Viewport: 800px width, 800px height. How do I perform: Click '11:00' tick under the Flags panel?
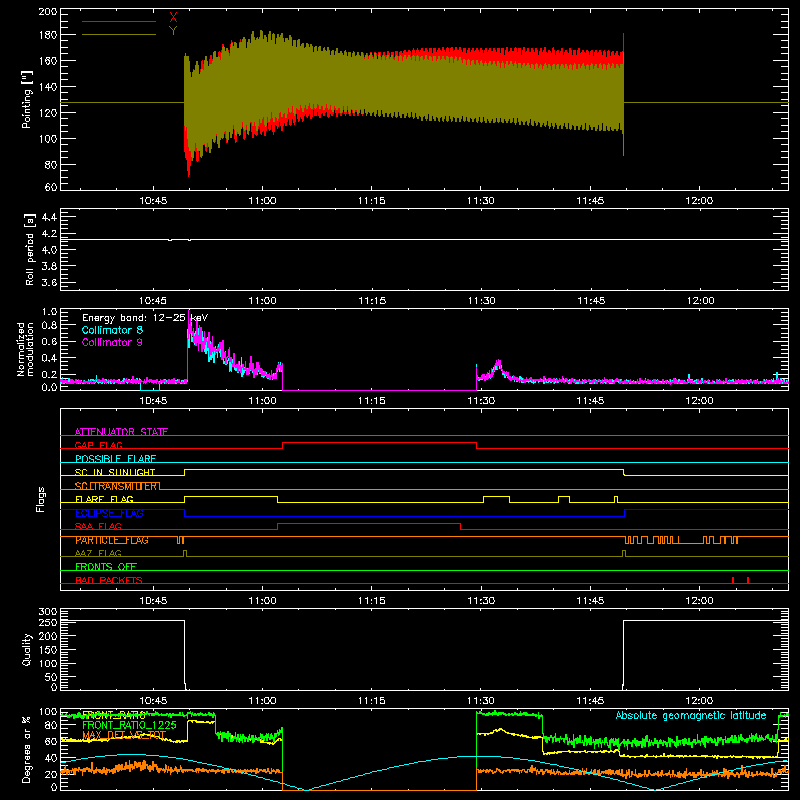click(x=262, y=601)
